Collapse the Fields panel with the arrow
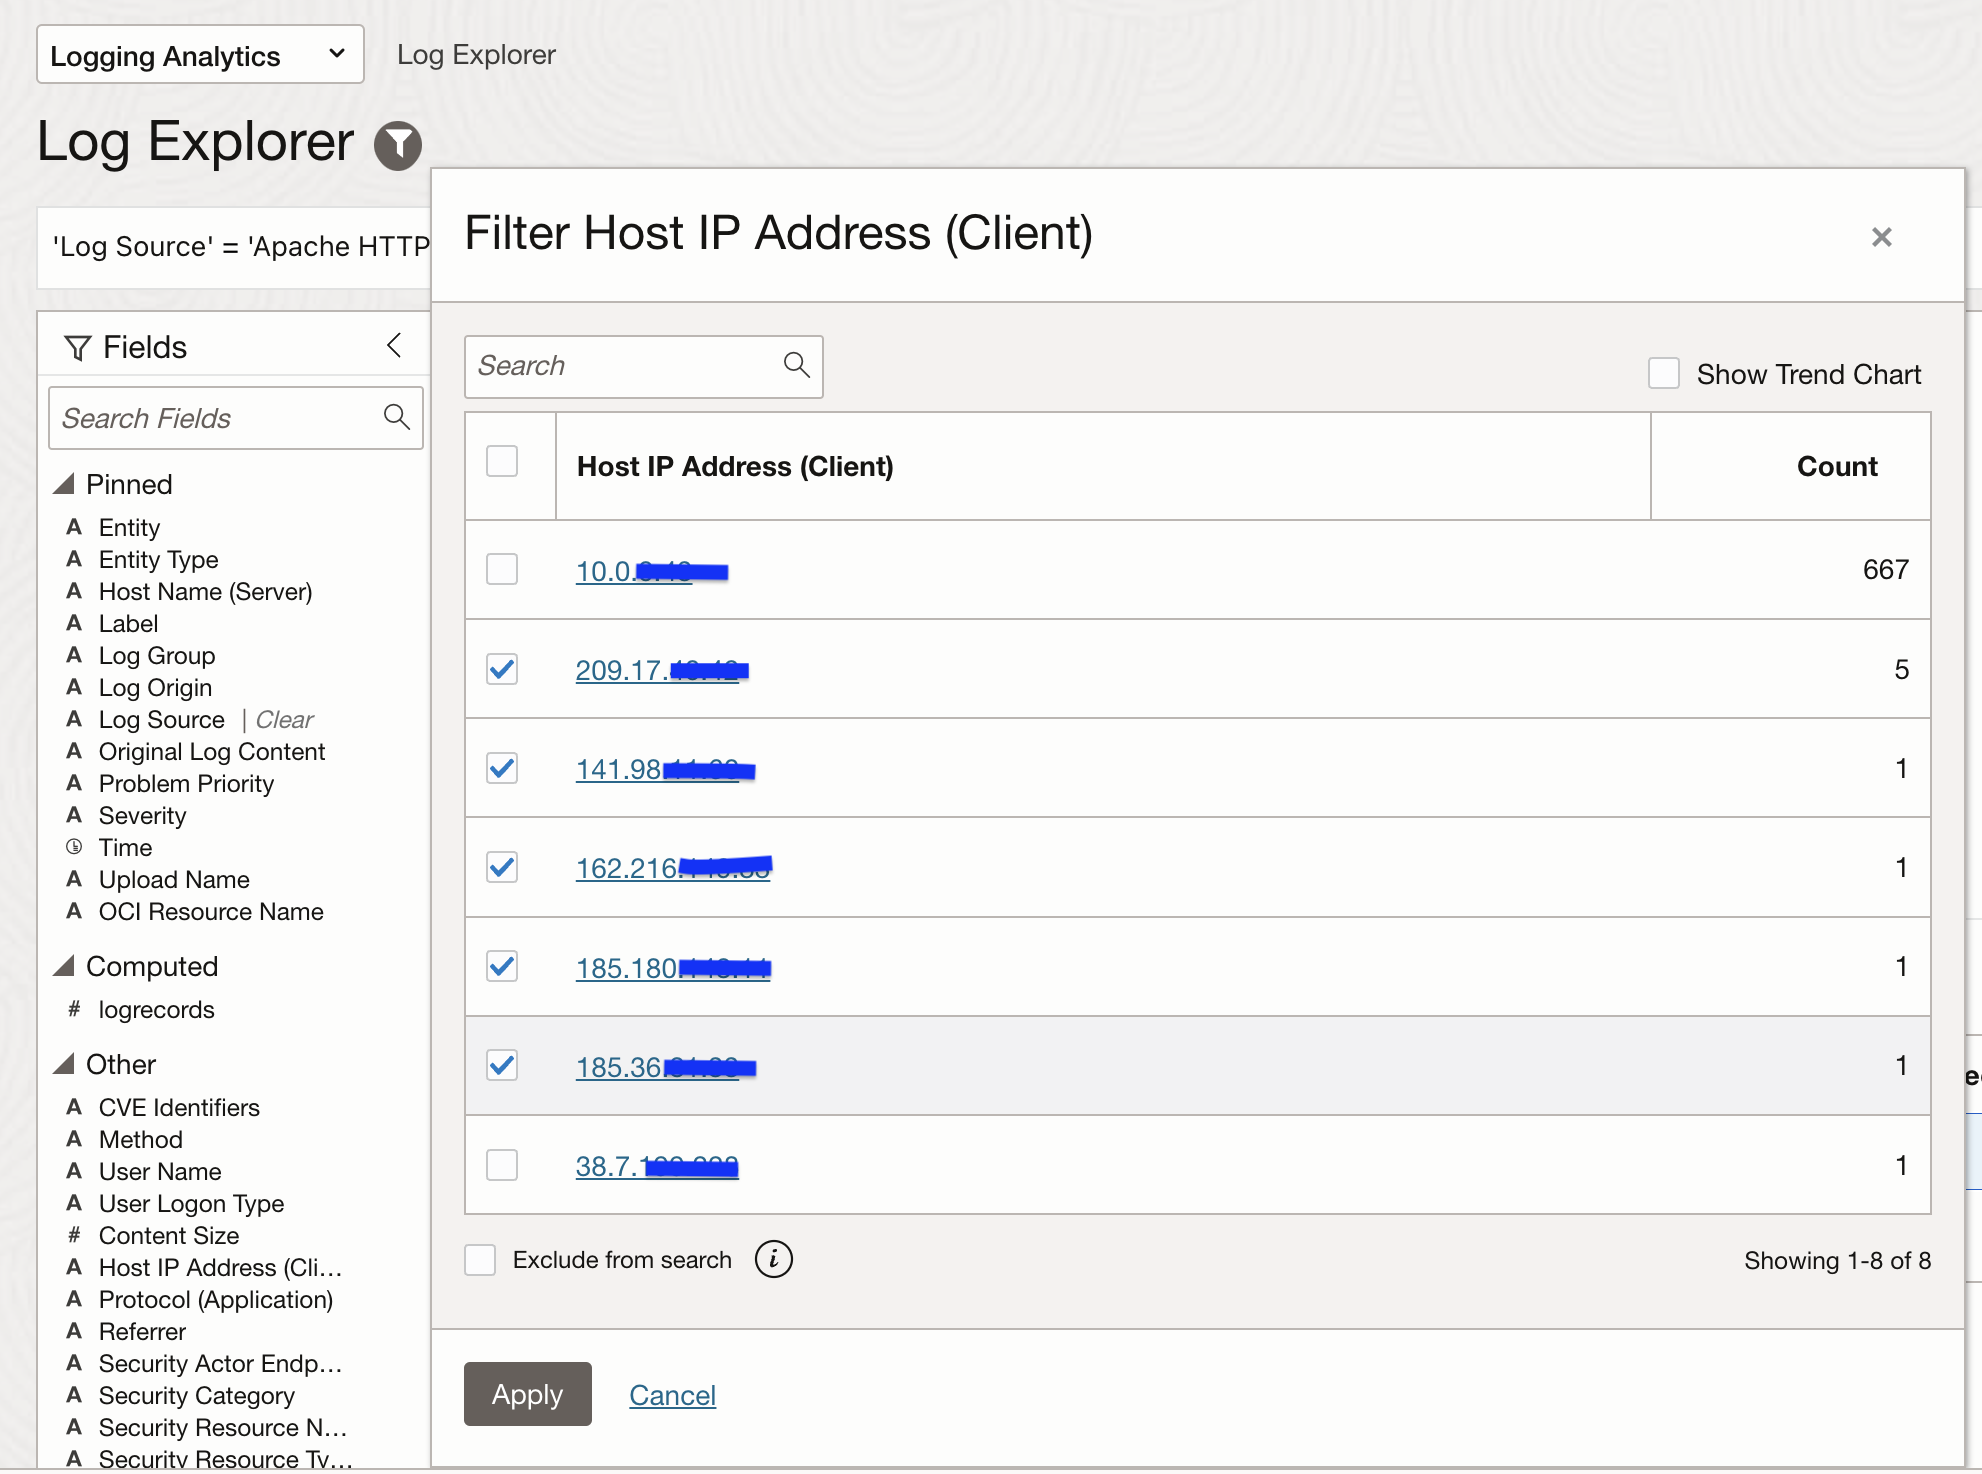This screenshot has width=1982, height=1474. [394, 346]
